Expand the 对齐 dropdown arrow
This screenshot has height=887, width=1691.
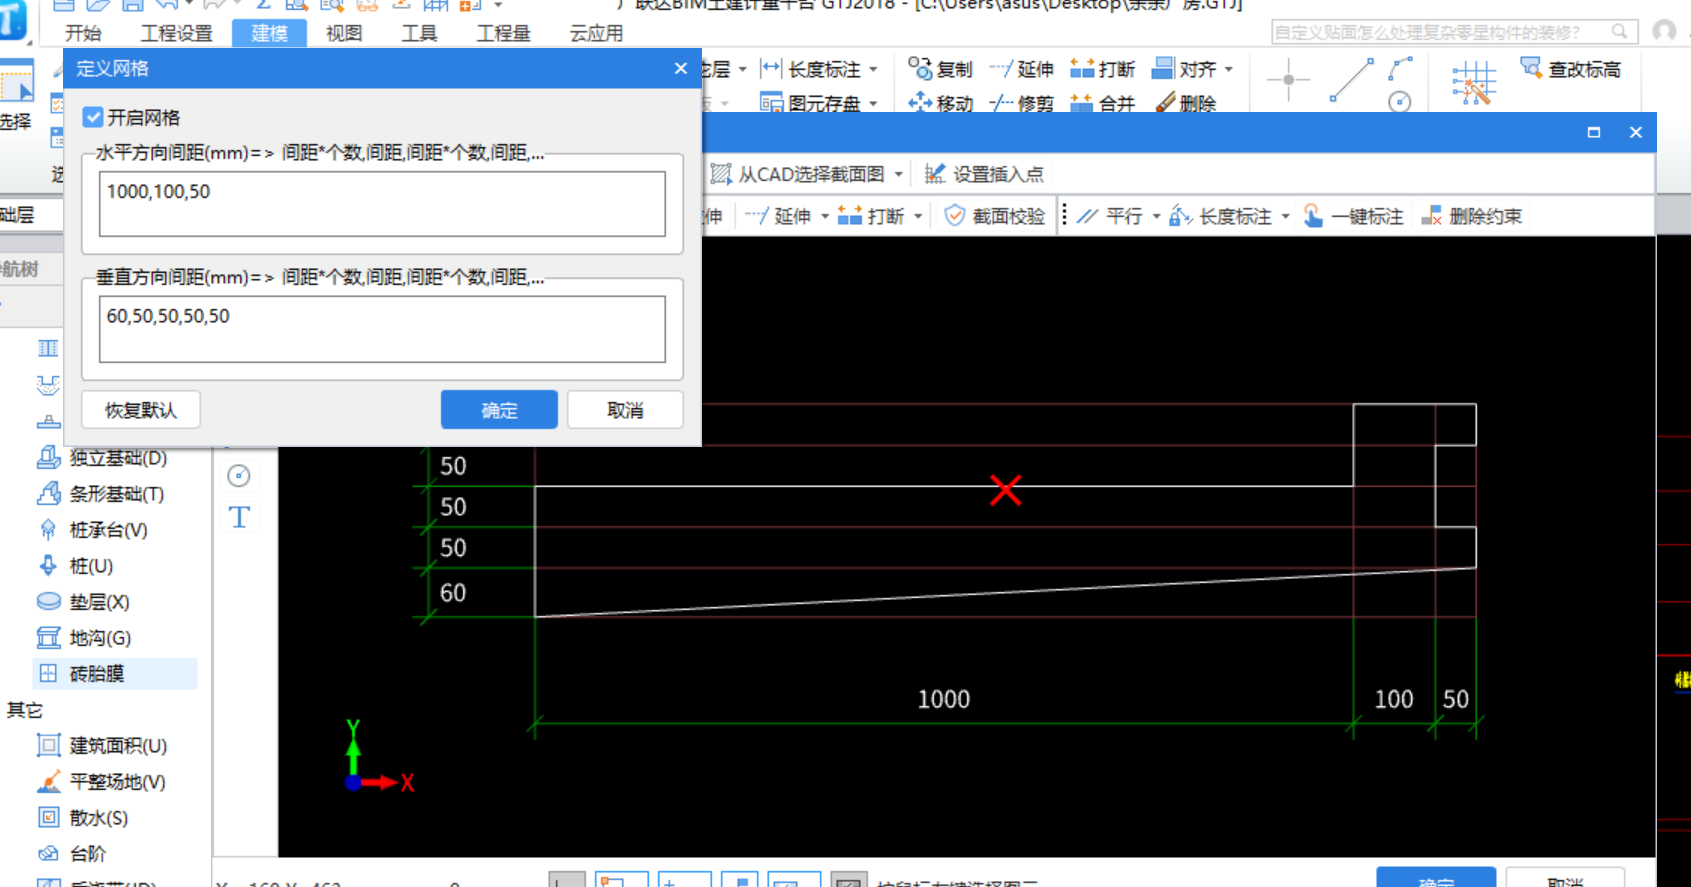[1229, 69]
